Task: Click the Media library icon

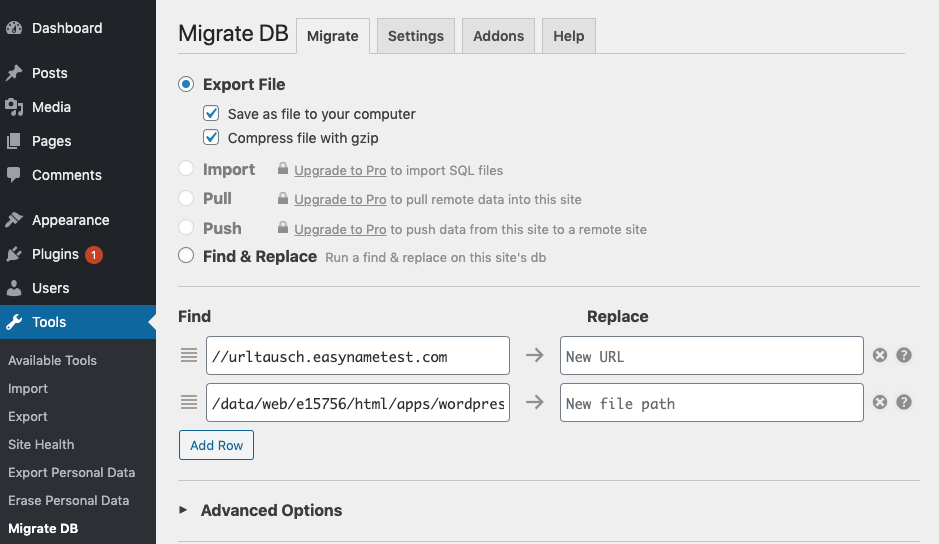Action: [x=14, y=107]
